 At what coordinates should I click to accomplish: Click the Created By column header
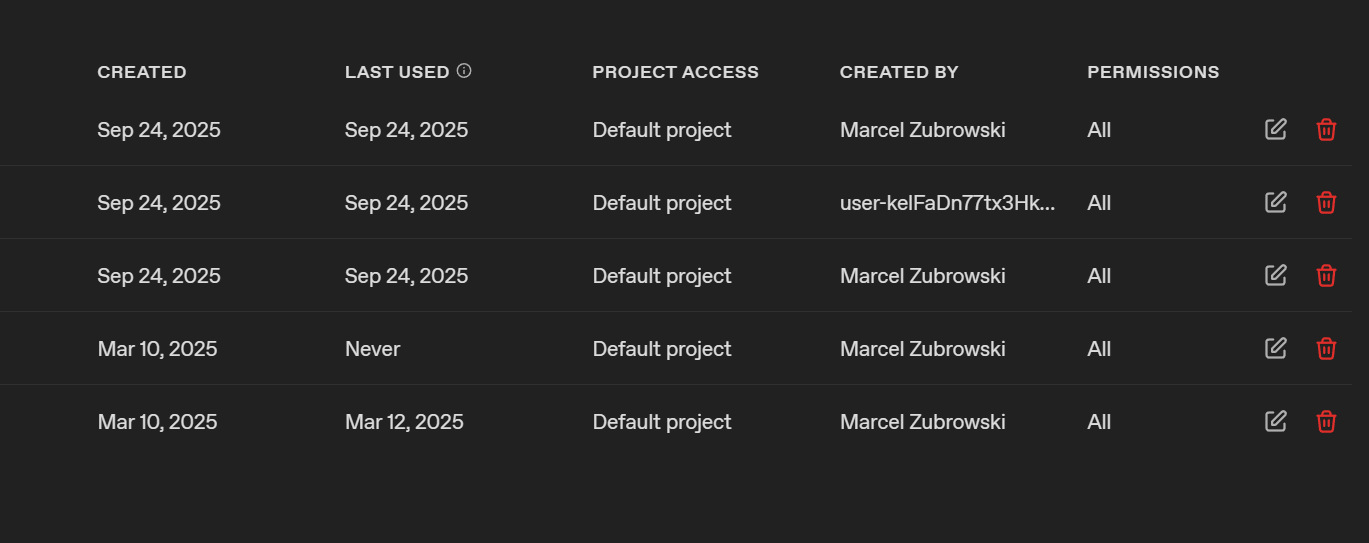coord(899,72)
